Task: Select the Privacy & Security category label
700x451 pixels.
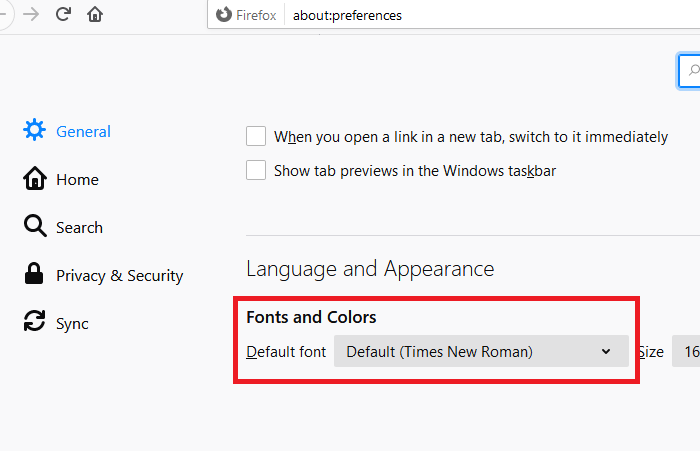Action: tap(119, 276)
